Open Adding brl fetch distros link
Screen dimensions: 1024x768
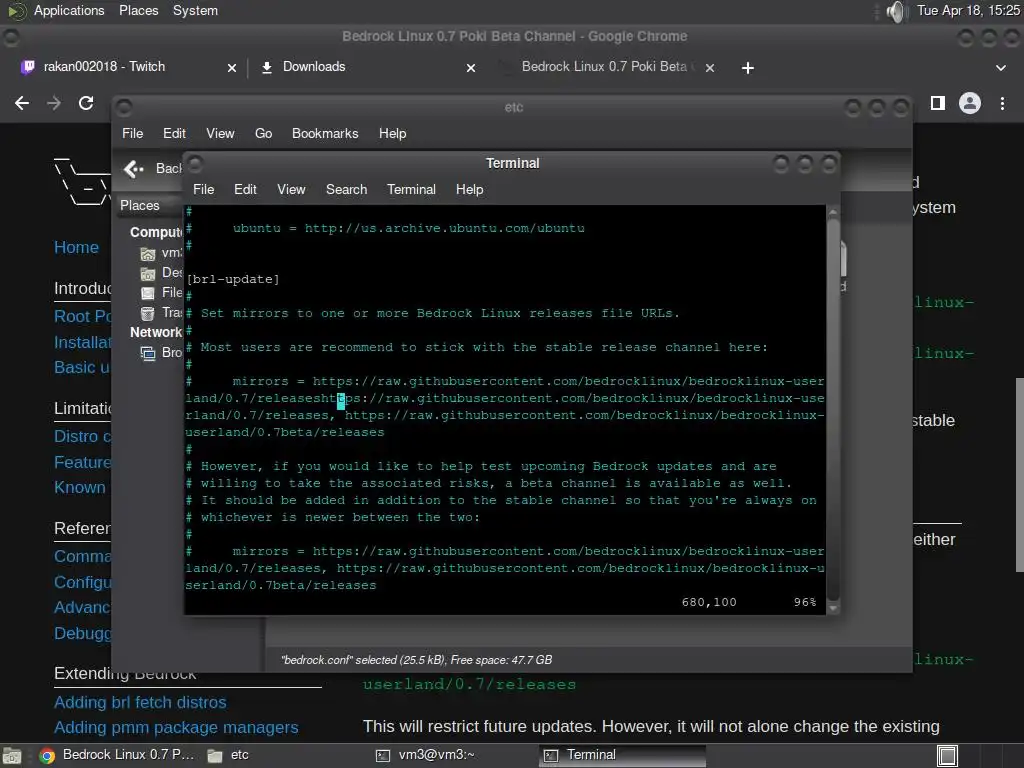[140, 702]
